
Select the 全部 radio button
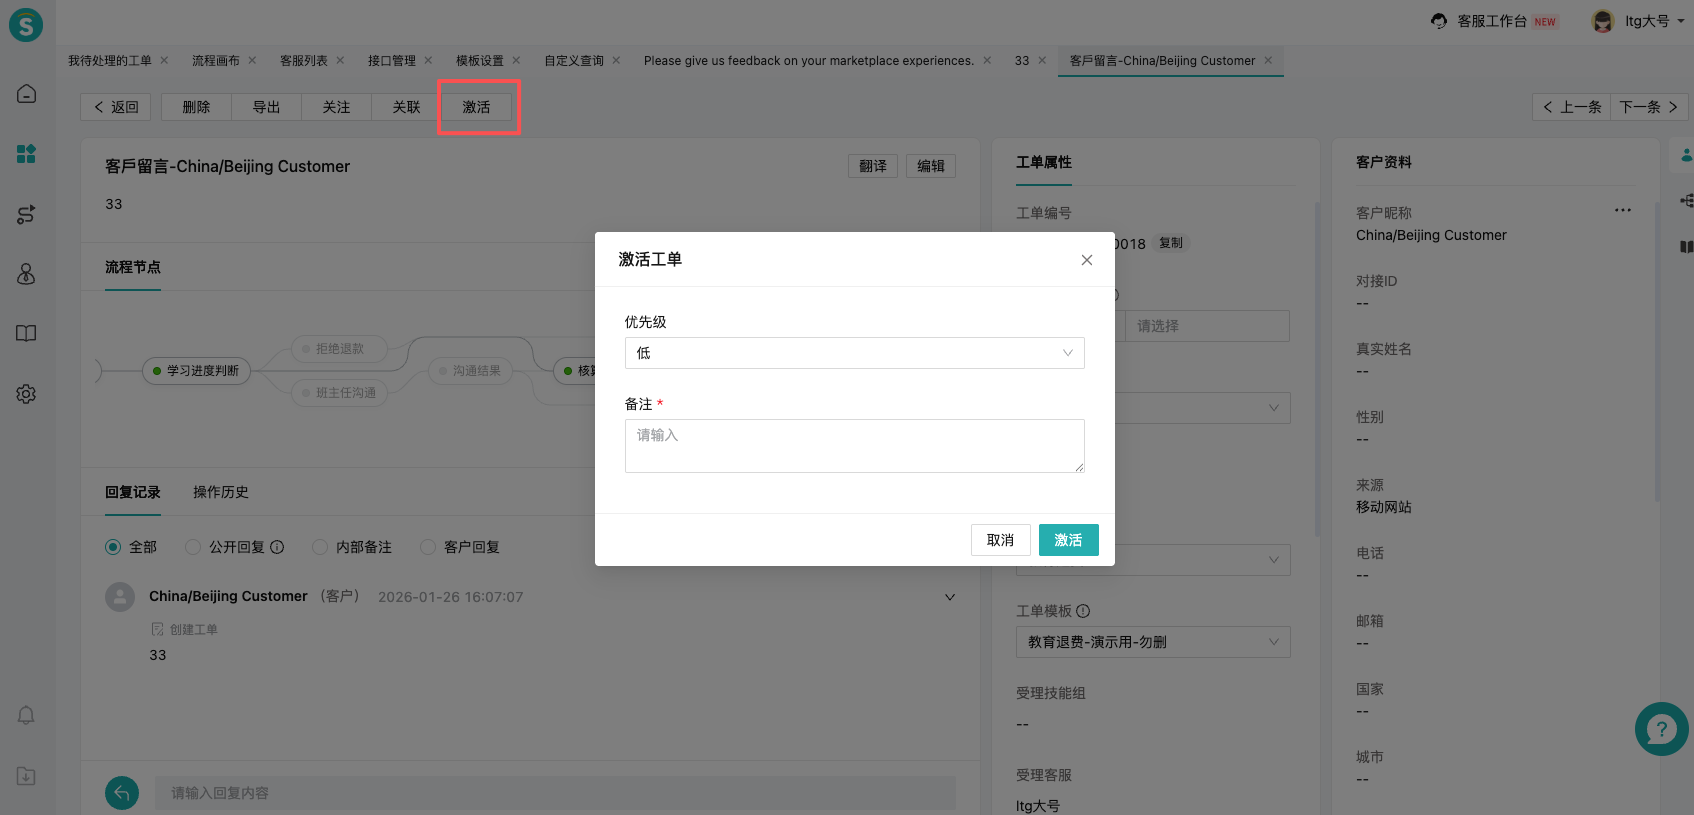pyautogui.click(x=113, y=547)
